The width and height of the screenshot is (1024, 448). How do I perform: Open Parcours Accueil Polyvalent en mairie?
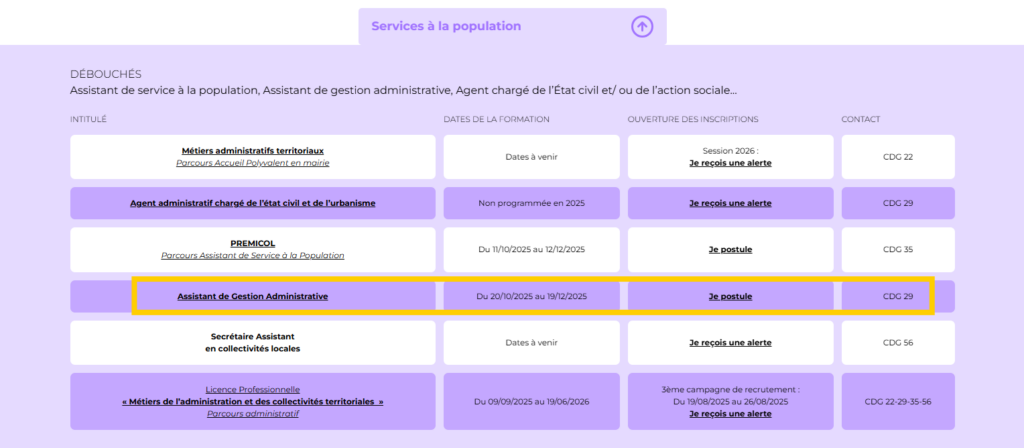(253, 163)
